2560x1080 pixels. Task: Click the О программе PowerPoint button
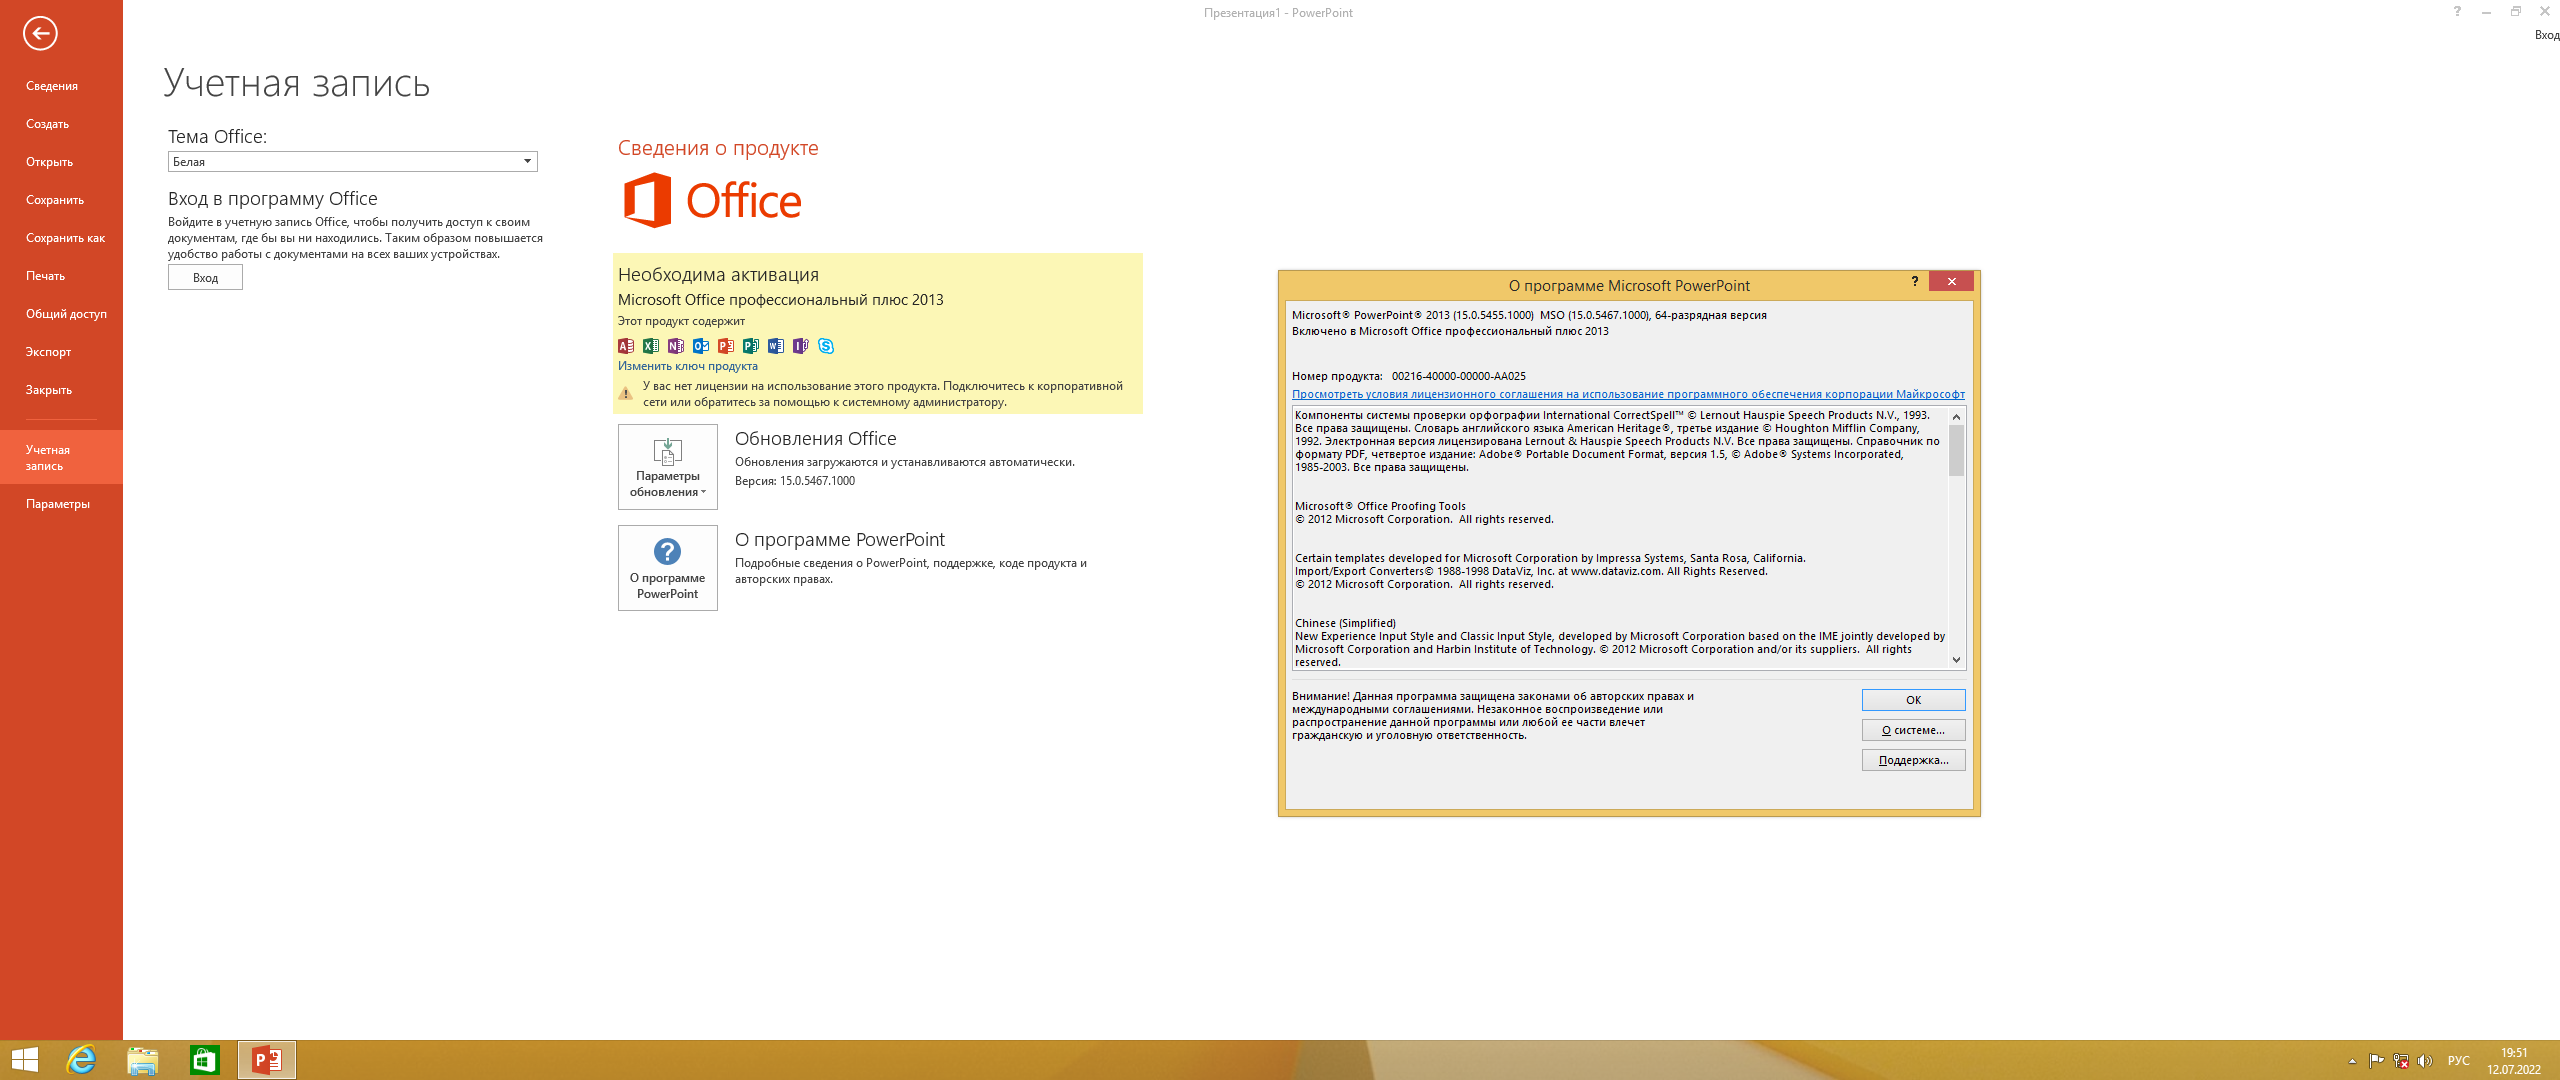point(668,568)
